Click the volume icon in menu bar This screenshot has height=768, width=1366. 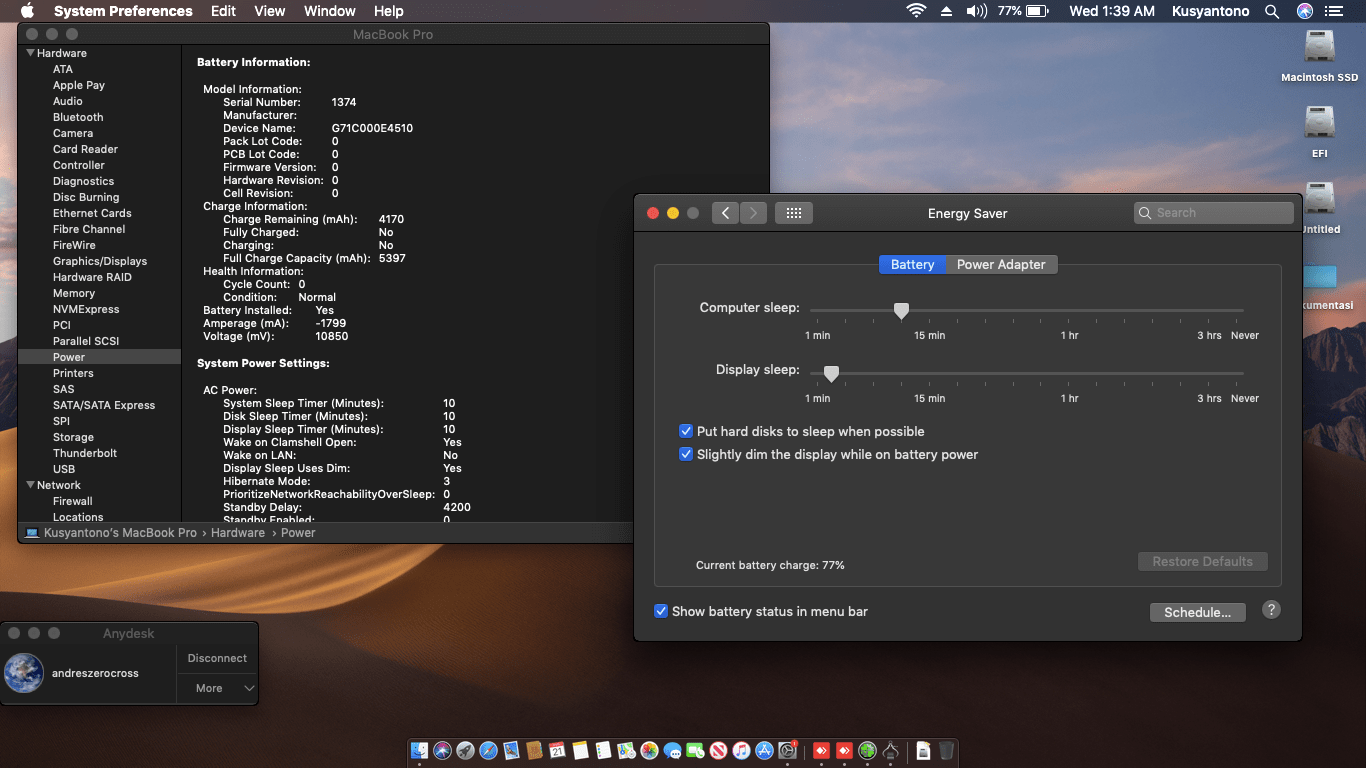(976, 11)
